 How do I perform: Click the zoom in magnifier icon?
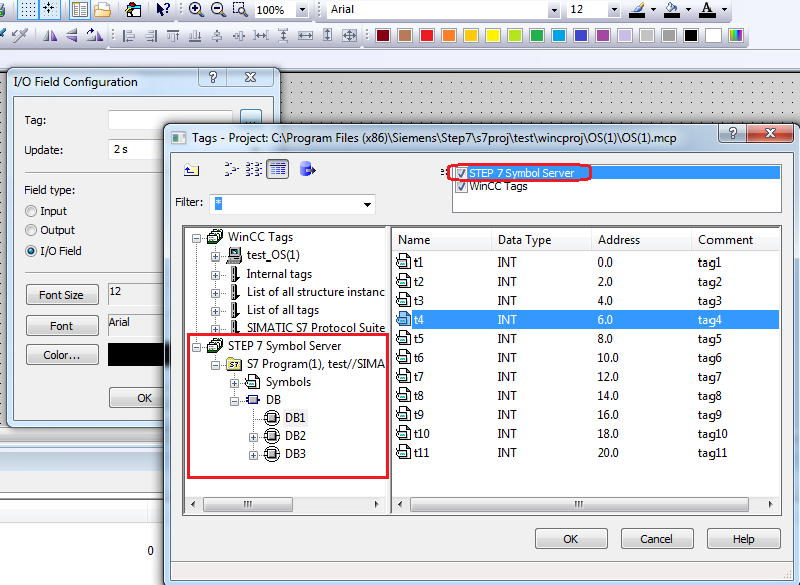pos(196,9)
